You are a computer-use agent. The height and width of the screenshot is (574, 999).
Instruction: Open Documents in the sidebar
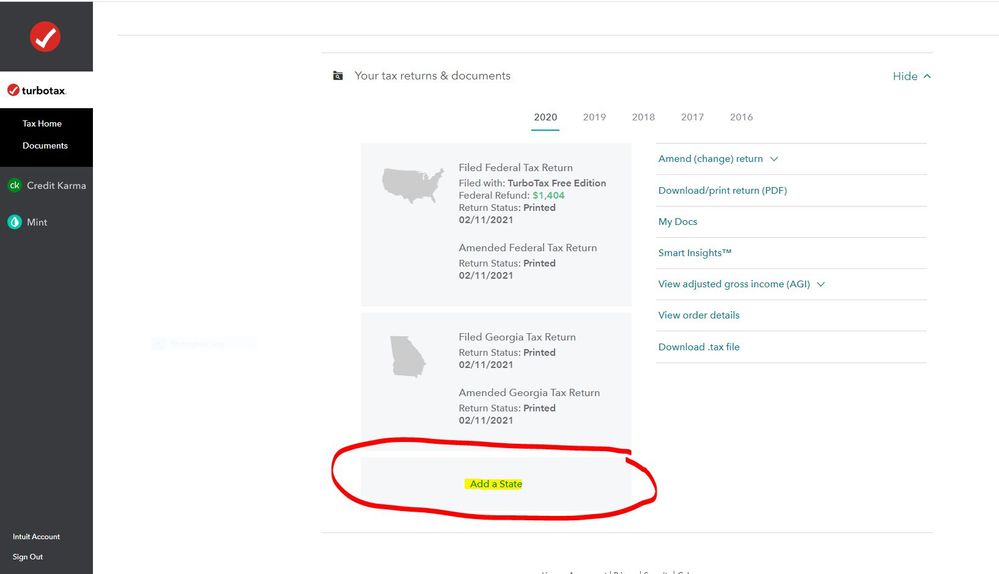coord(45,145)
